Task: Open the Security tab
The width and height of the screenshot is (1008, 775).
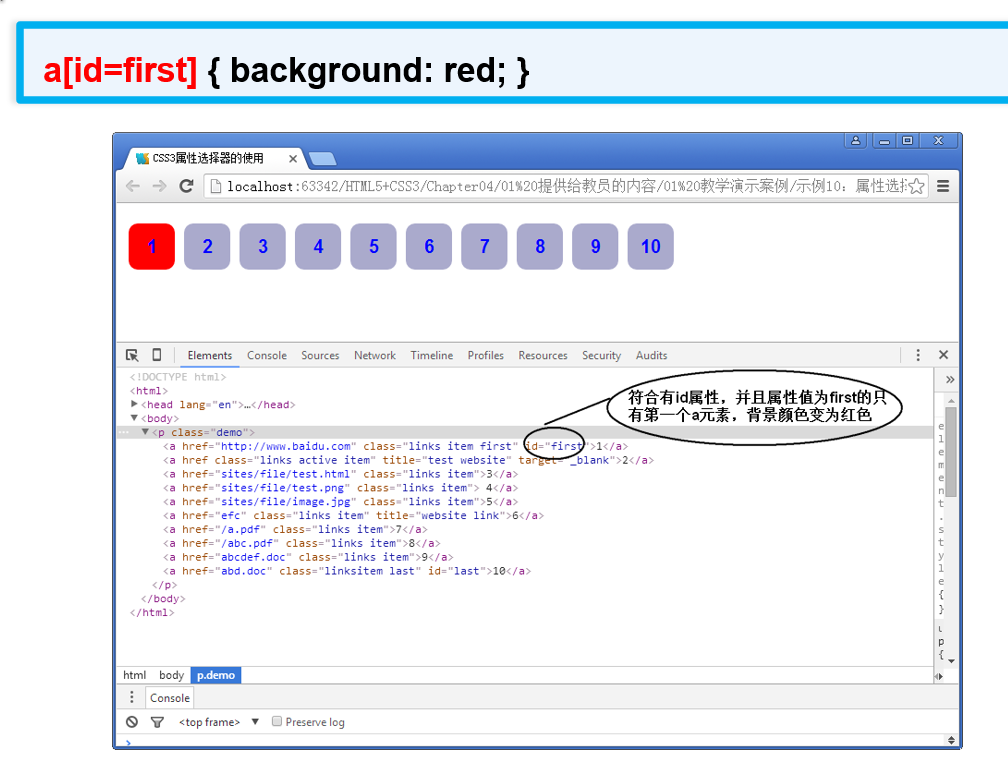Action: (602, 355)
